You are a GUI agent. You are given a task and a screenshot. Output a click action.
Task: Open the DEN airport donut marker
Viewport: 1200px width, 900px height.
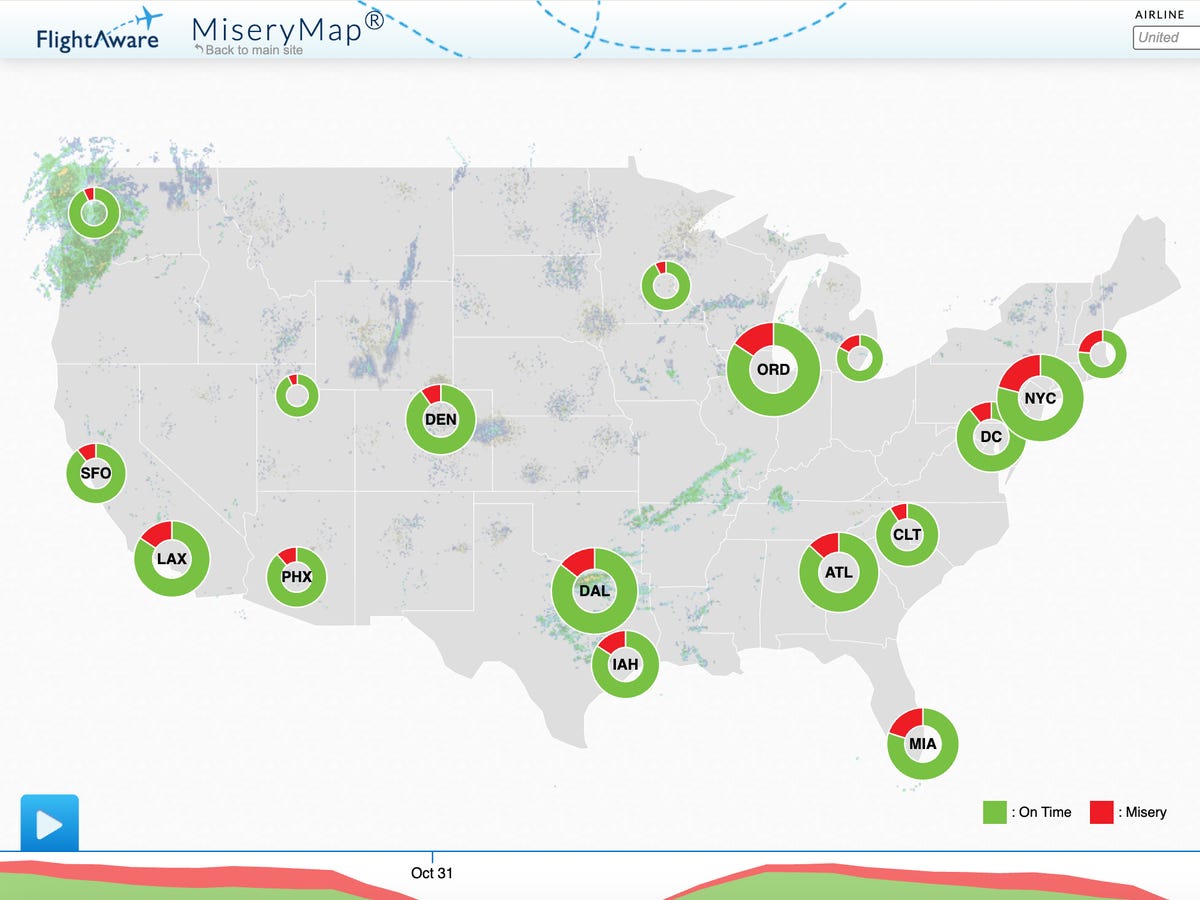pos(440,420)
